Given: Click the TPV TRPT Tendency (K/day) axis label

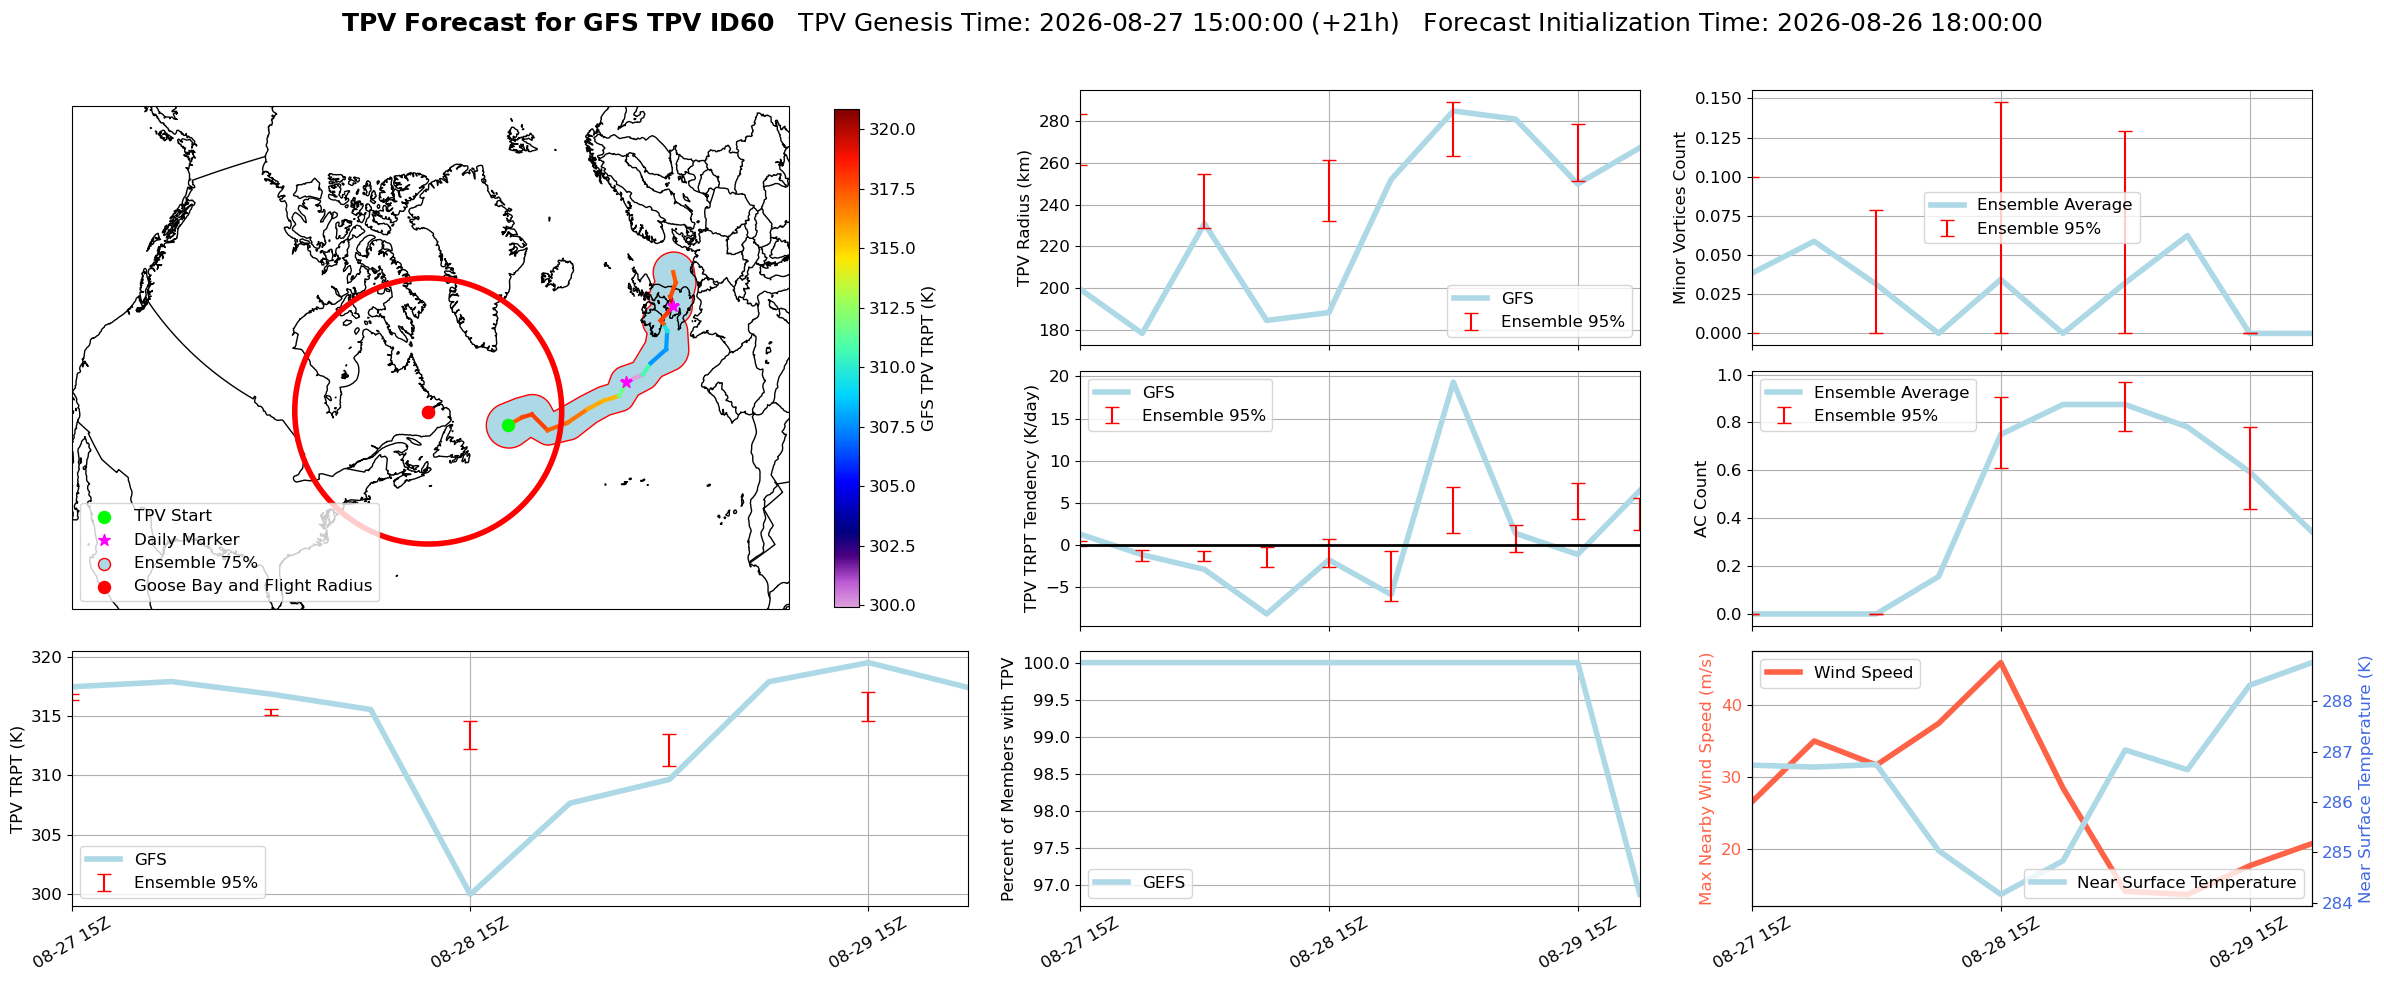Looking at the screenshot, I should 1031,499.
